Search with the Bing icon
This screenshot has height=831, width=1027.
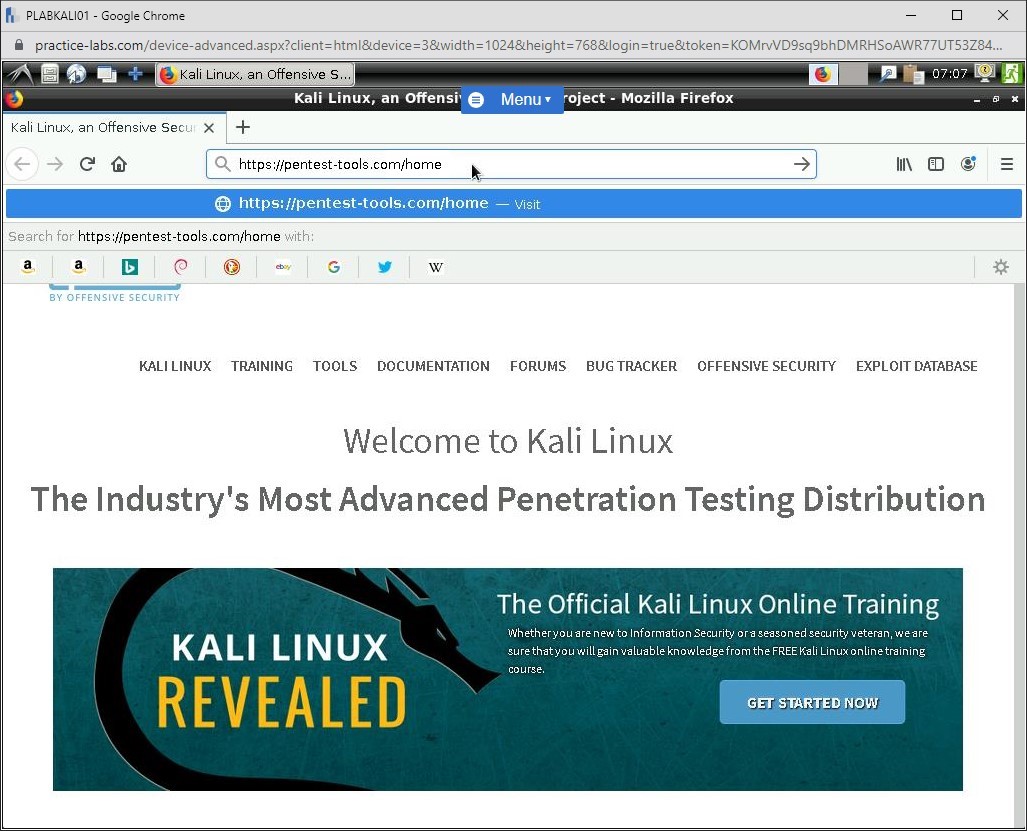130,267
